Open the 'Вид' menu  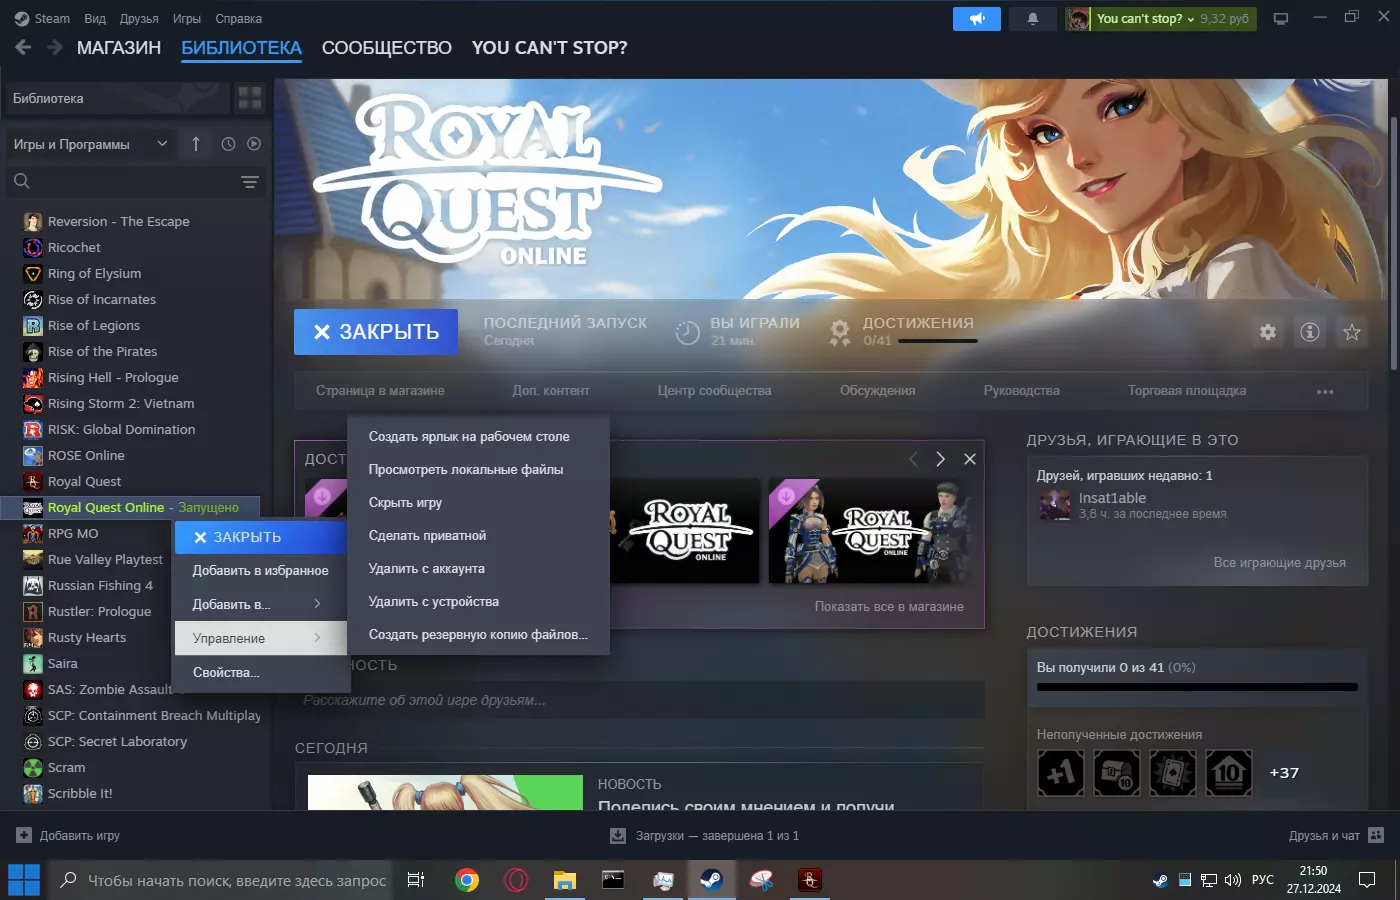pyautogui.click(x=95, y=19)
